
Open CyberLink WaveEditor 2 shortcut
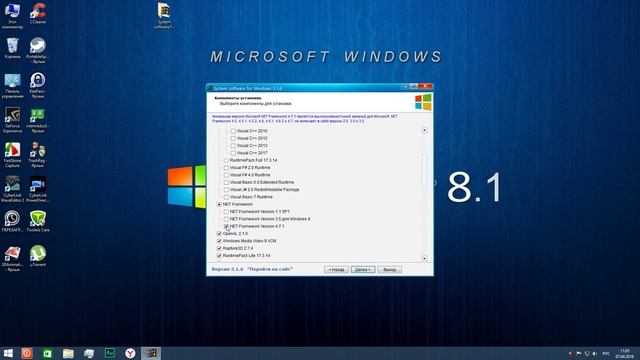(x=12, y=189)
